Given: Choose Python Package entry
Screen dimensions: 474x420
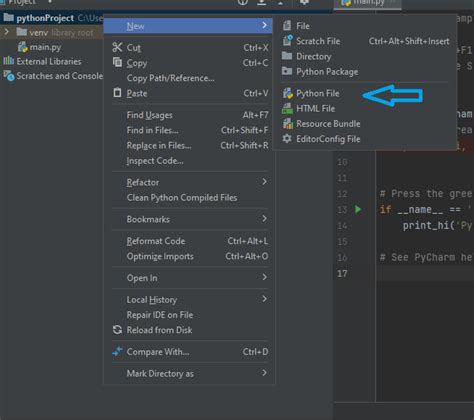Looking at the screenshot, I should tap(364, 72).
